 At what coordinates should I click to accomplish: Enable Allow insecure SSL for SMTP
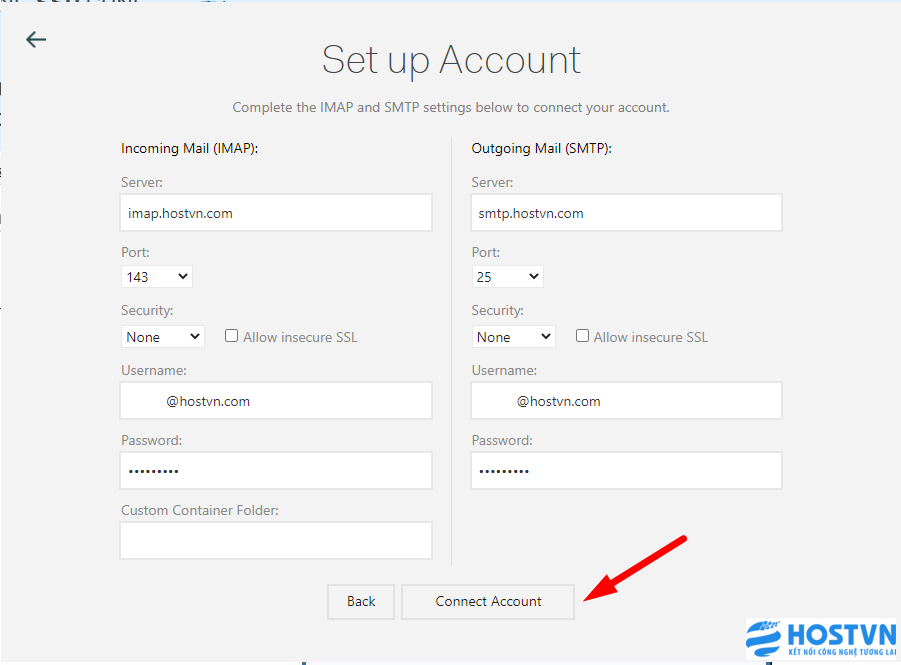[x=582, y=336]
